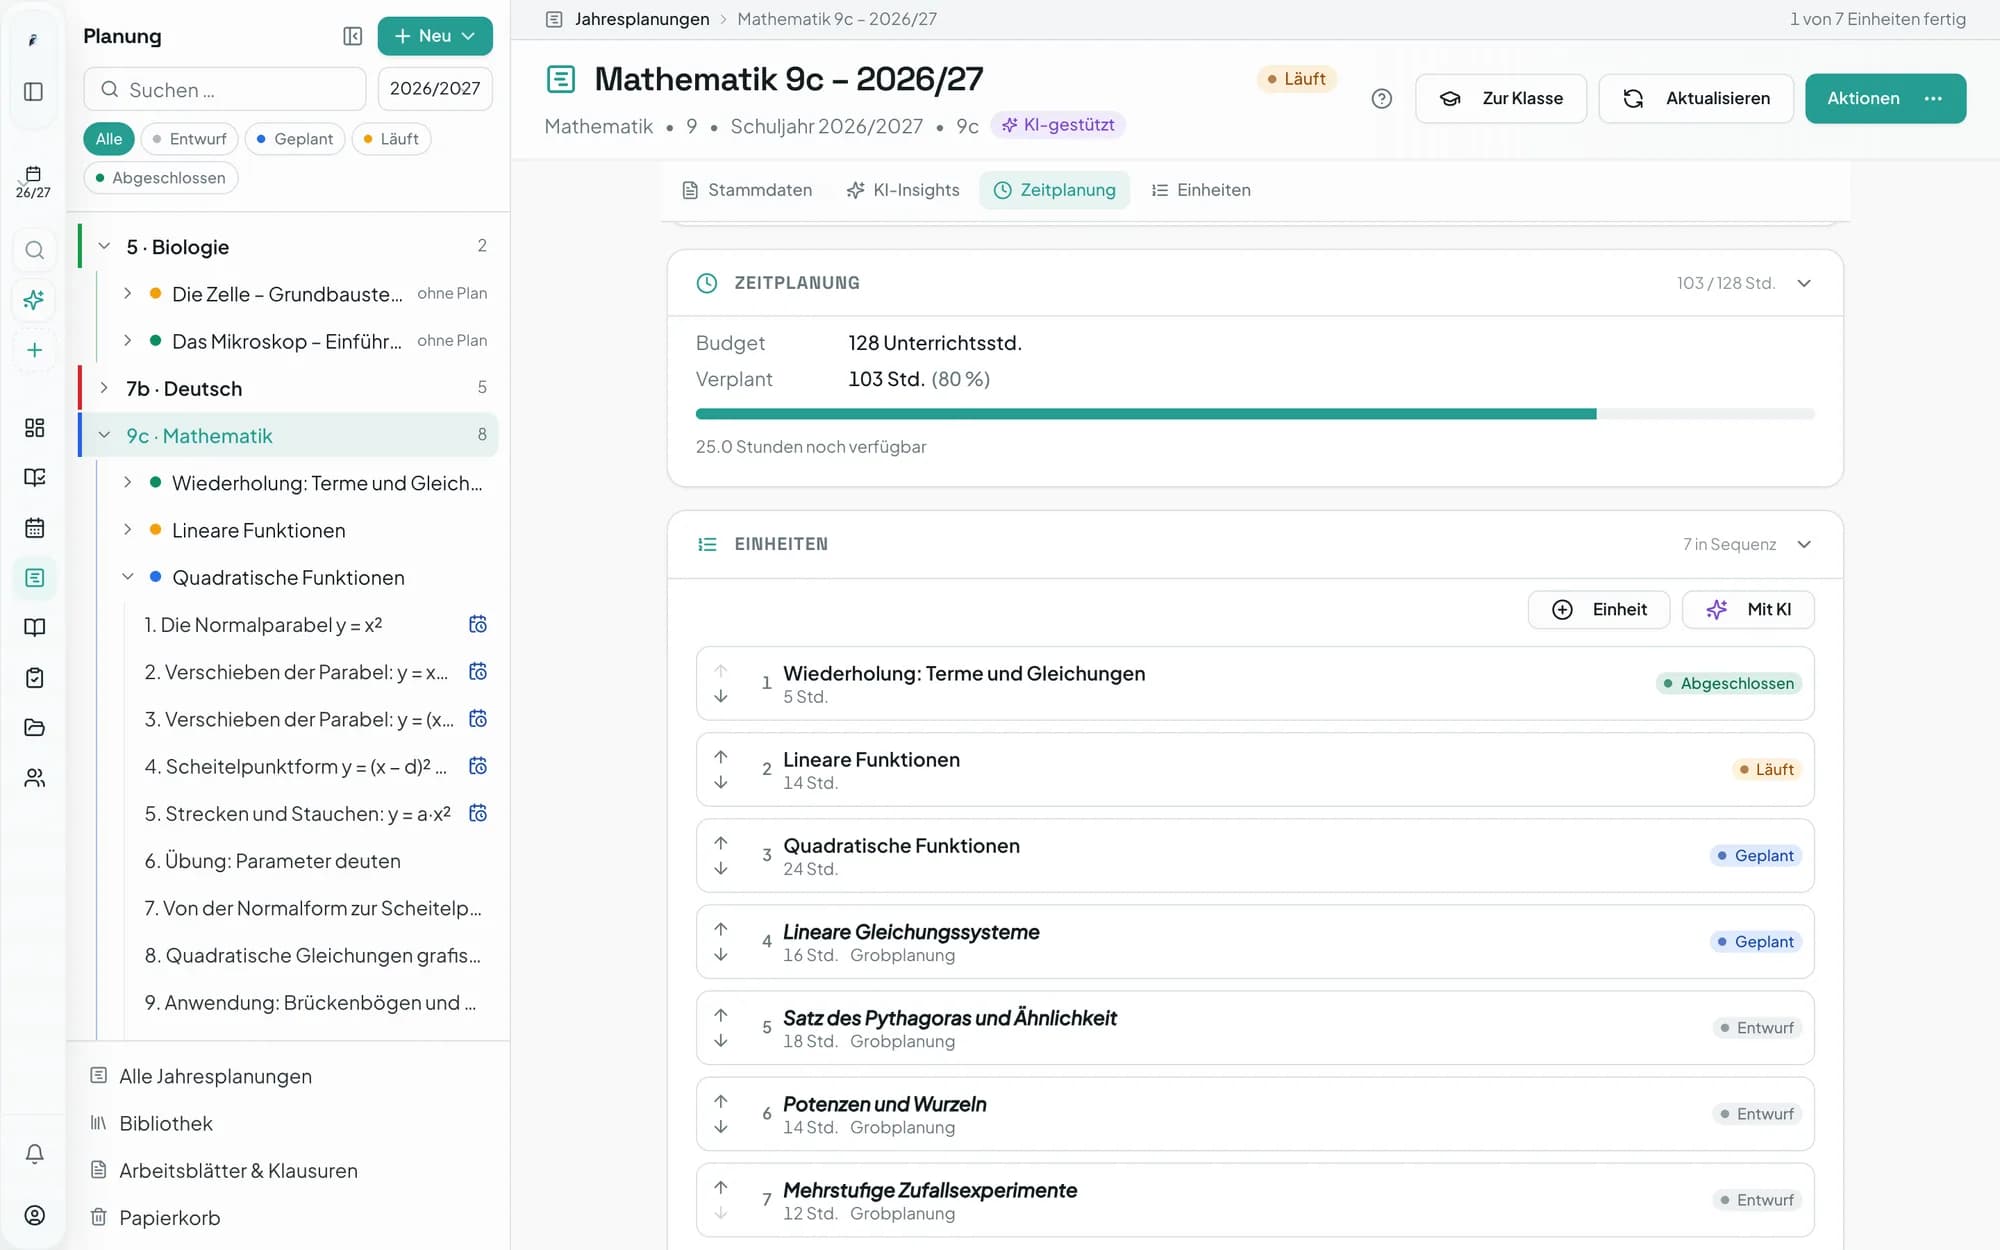Move Wiederholung unit down with arrow
This screenshot has height=1250, width=2000.
tap(721, 696)
